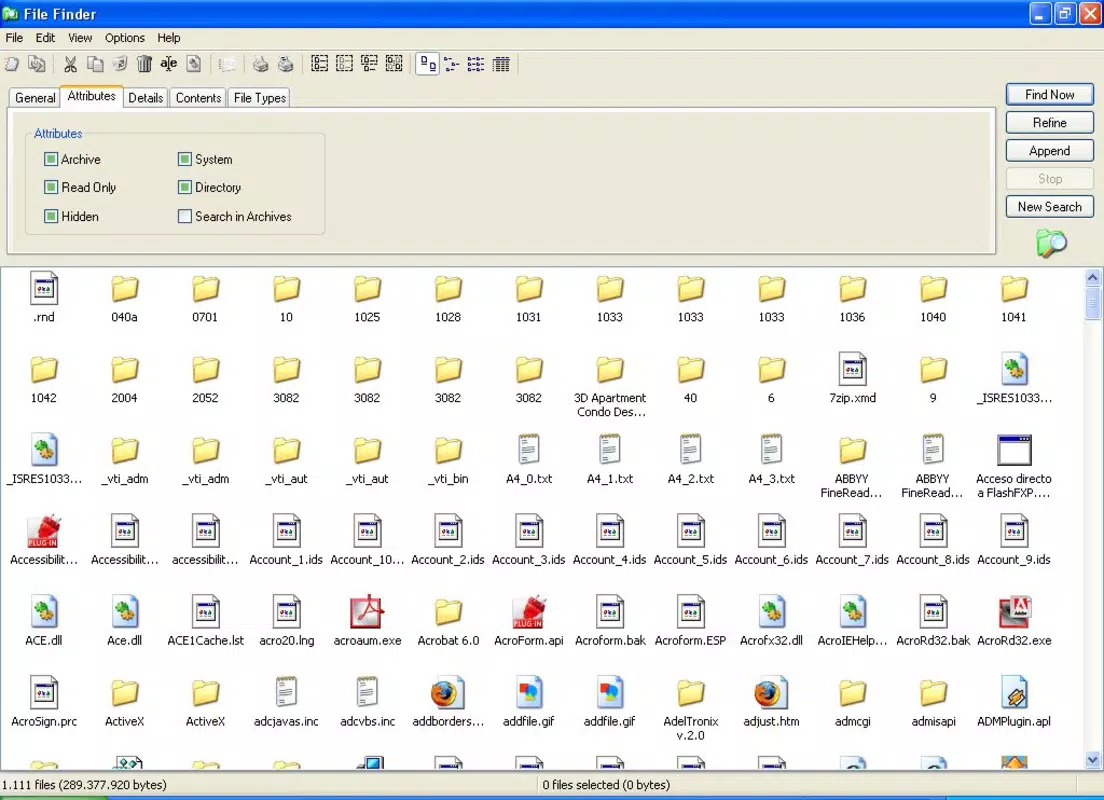Screen dimensions: 1104x800
Task: Open the Edit menu
Action: click(45, 38)
